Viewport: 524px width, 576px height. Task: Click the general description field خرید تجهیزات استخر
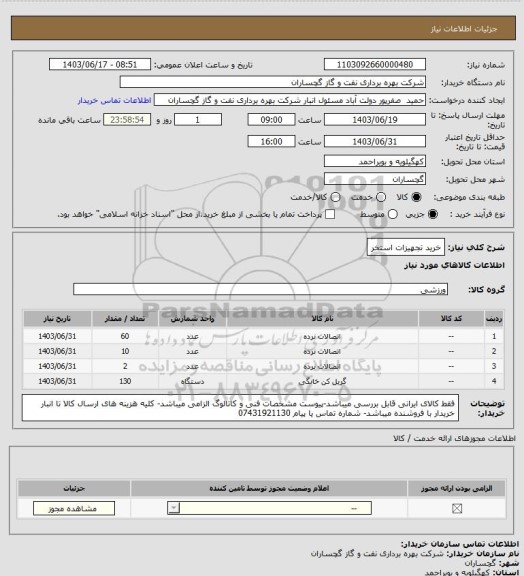(x=406, y=248)
